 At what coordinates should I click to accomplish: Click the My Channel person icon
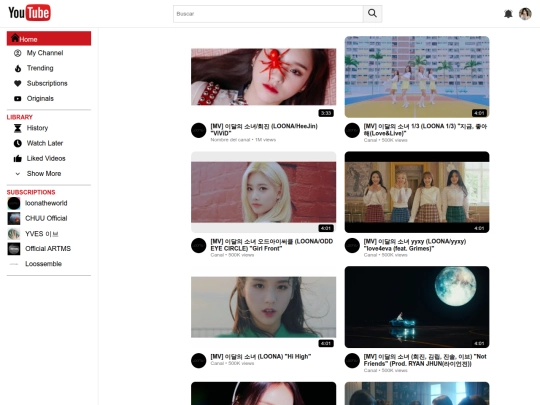pyautogui.click(x=18, y=53)
